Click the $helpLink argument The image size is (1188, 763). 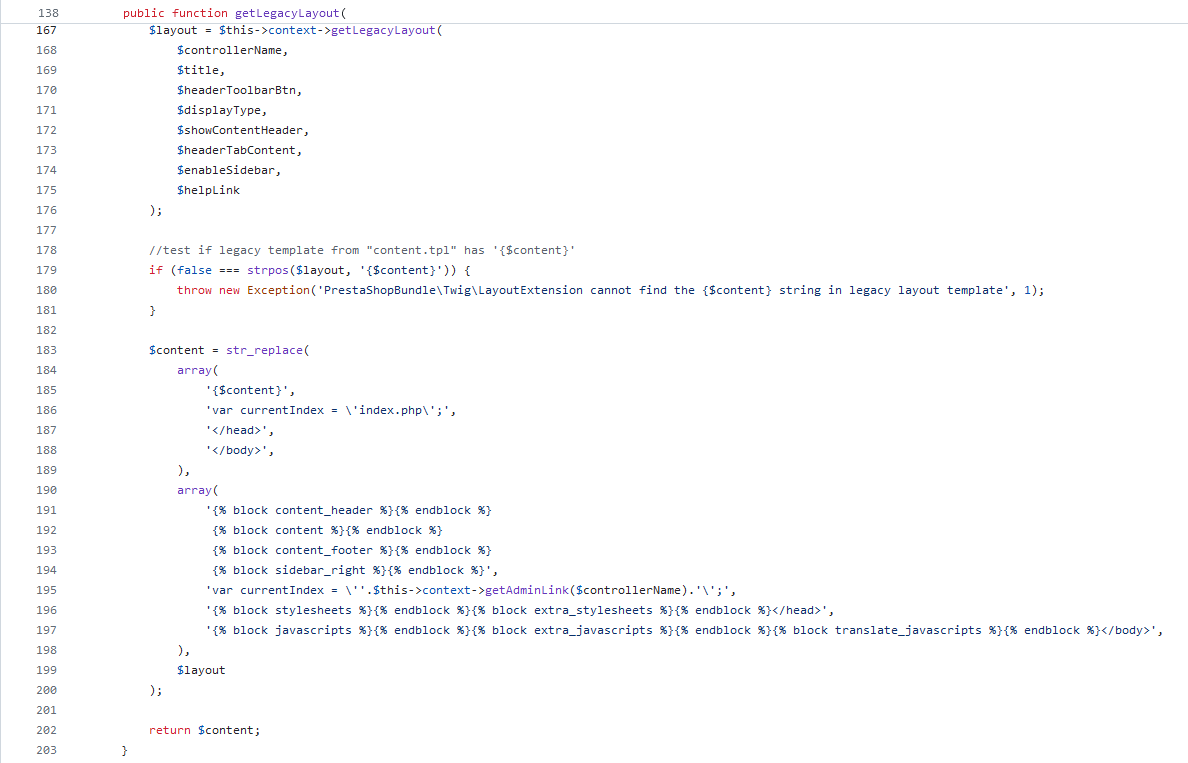pyautogui.click(x=208, y=190)
